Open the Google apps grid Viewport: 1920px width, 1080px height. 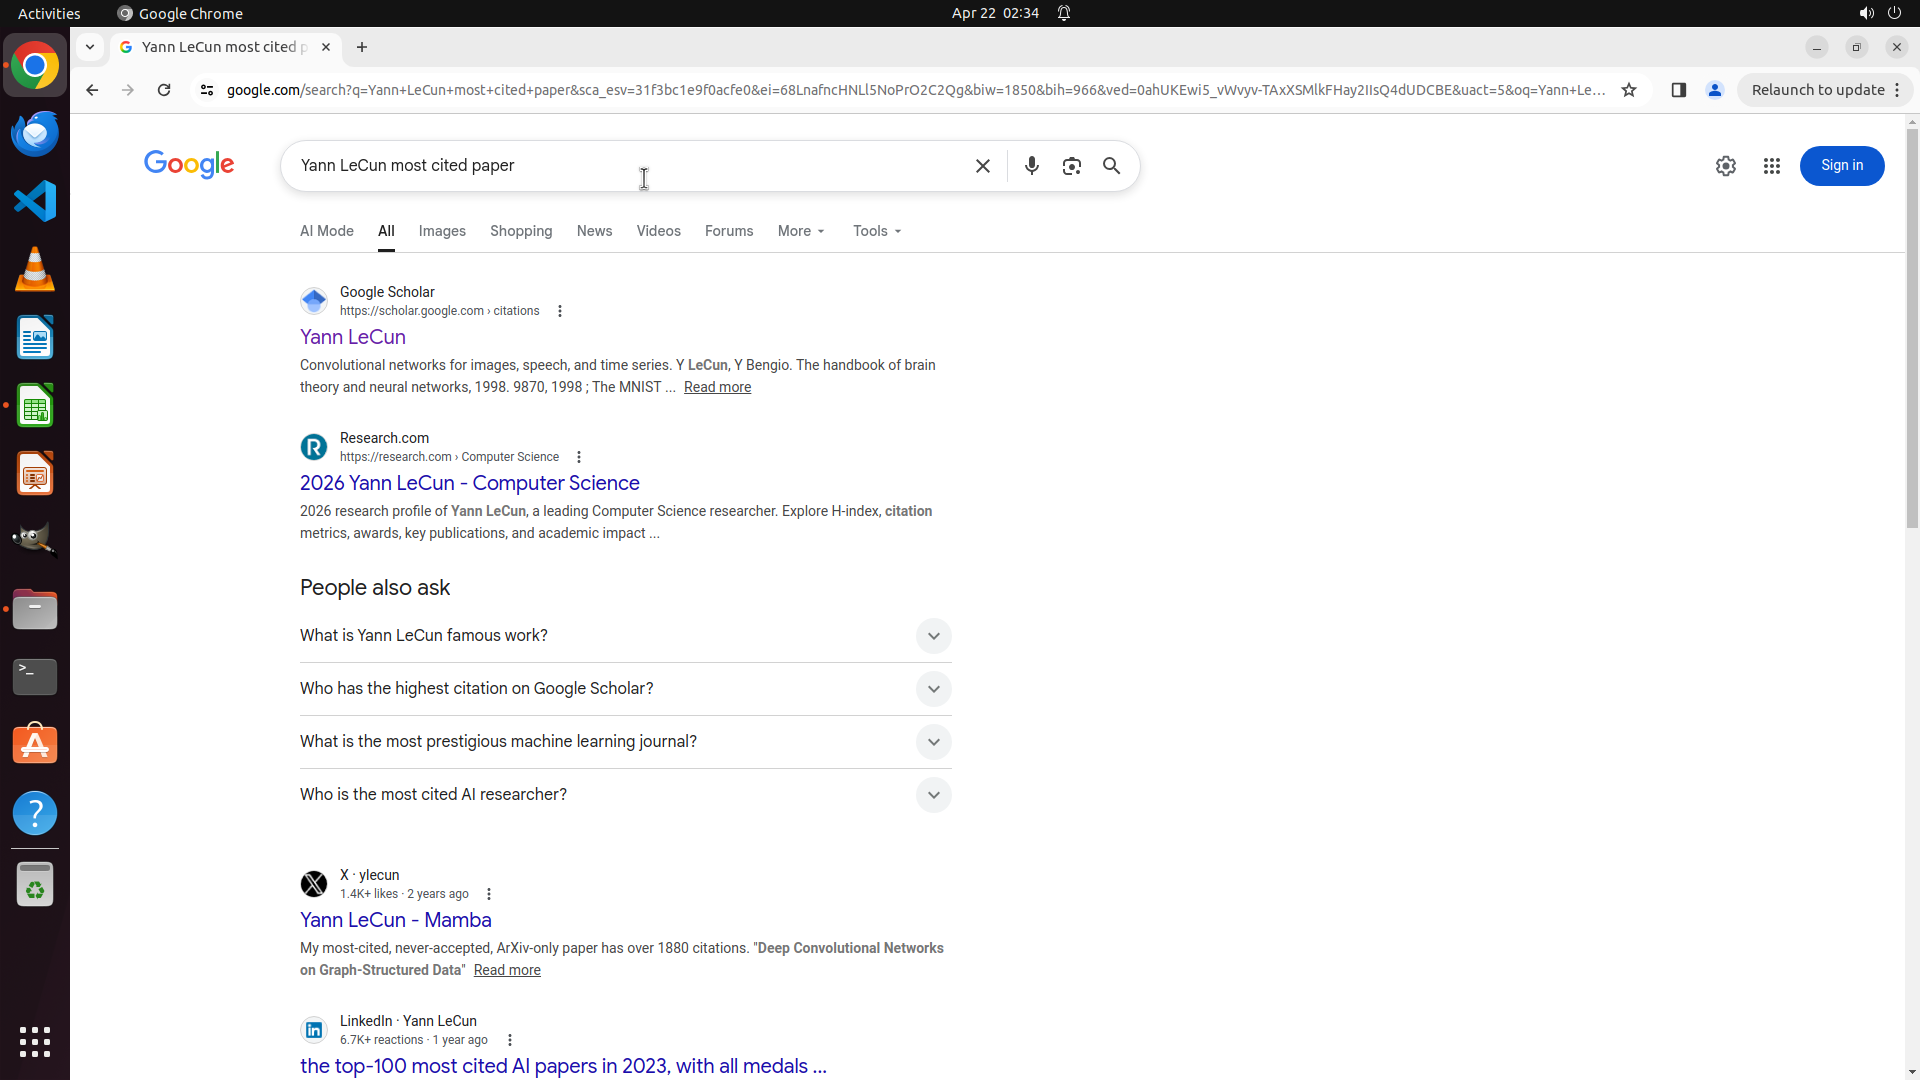[x=1771, y=166]
